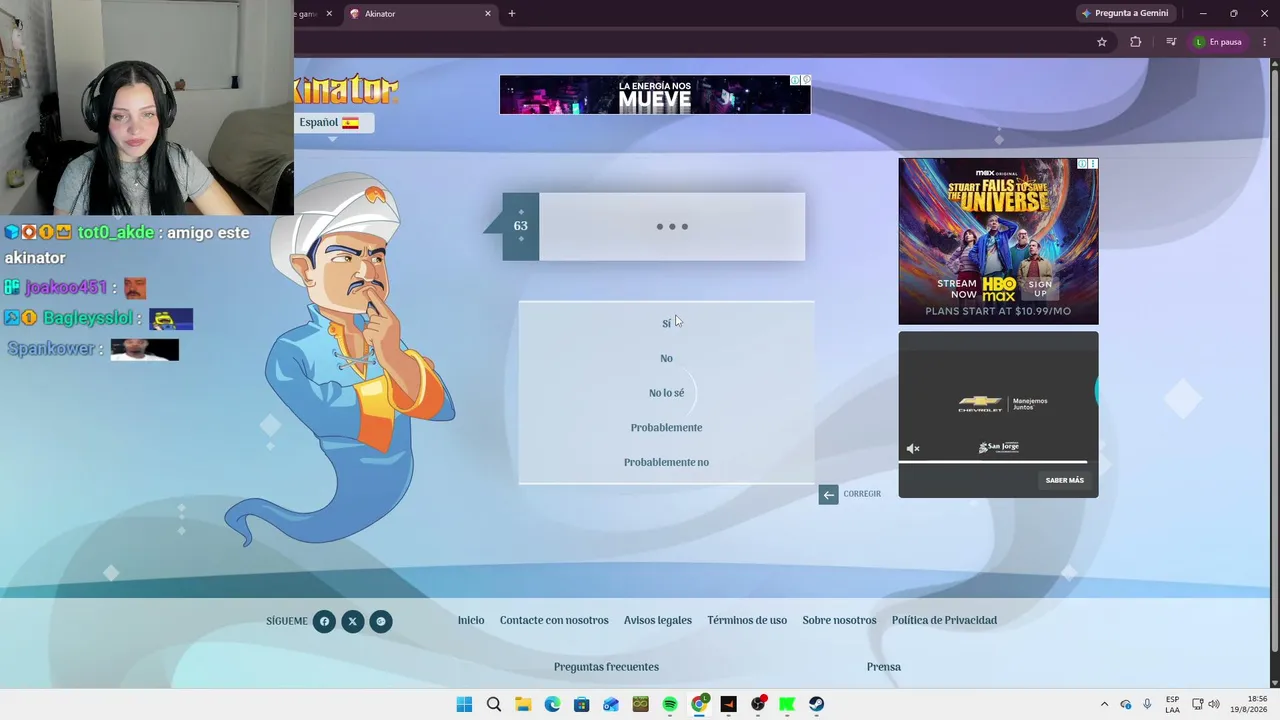Click the HBO Max ad info icon

click(1082, 164)
